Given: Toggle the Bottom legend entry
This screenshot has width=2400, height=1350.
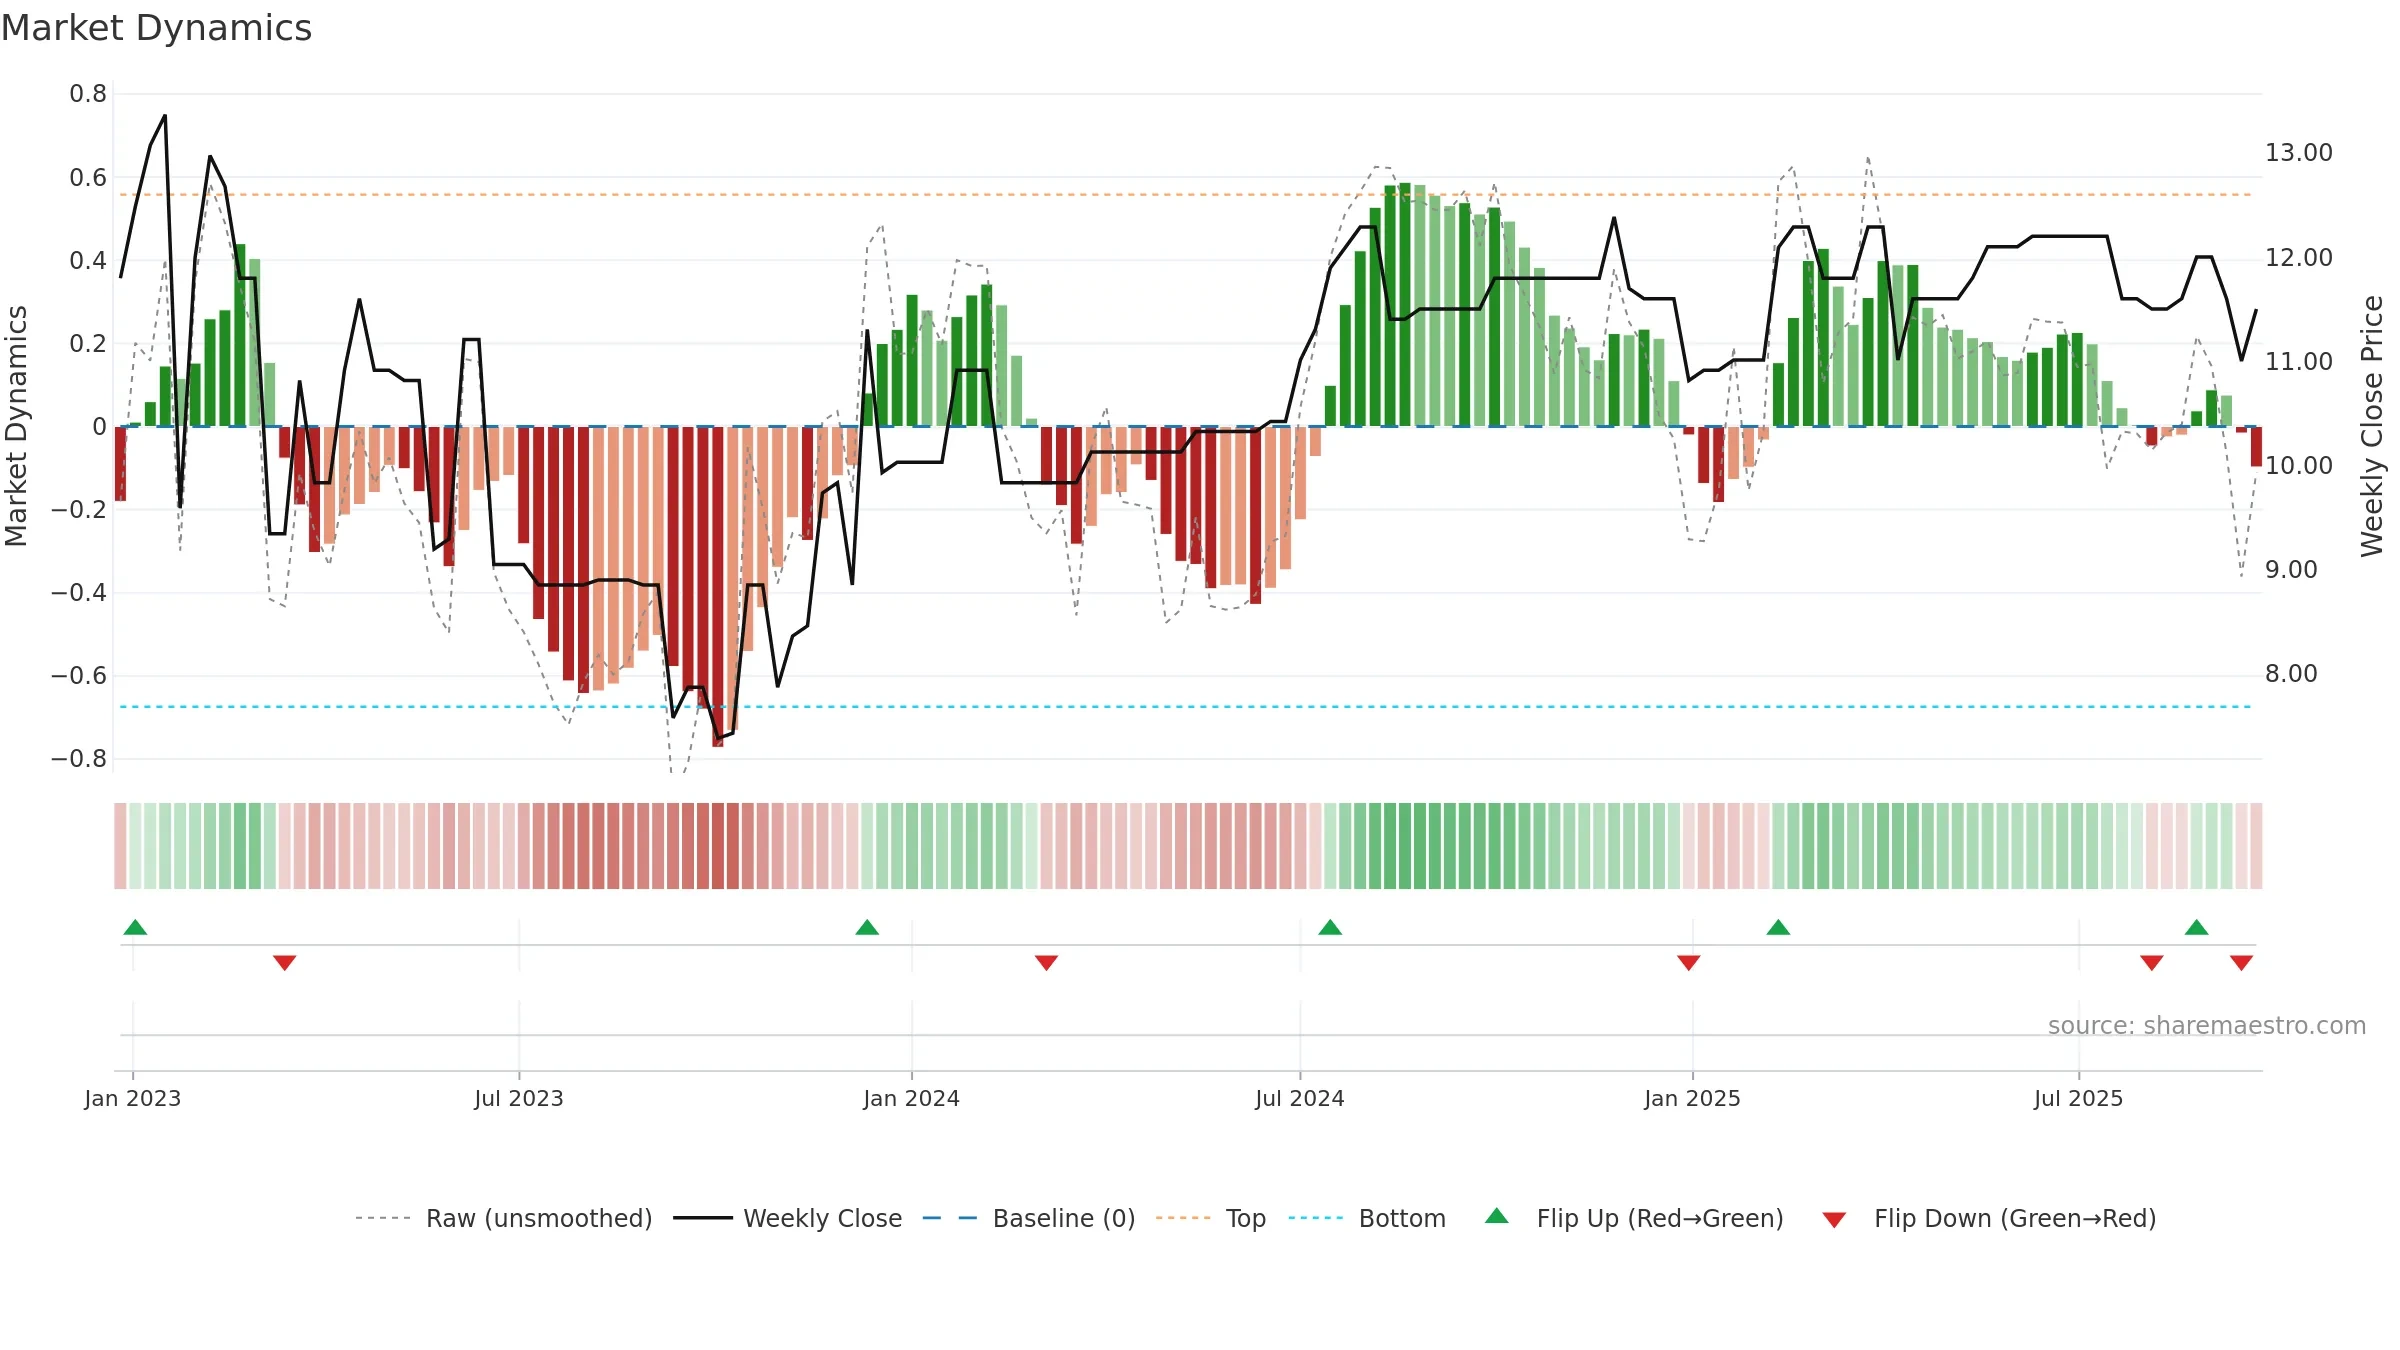Looking at the screenshot, I should pyautogui.click(x=1367, y=1218).
